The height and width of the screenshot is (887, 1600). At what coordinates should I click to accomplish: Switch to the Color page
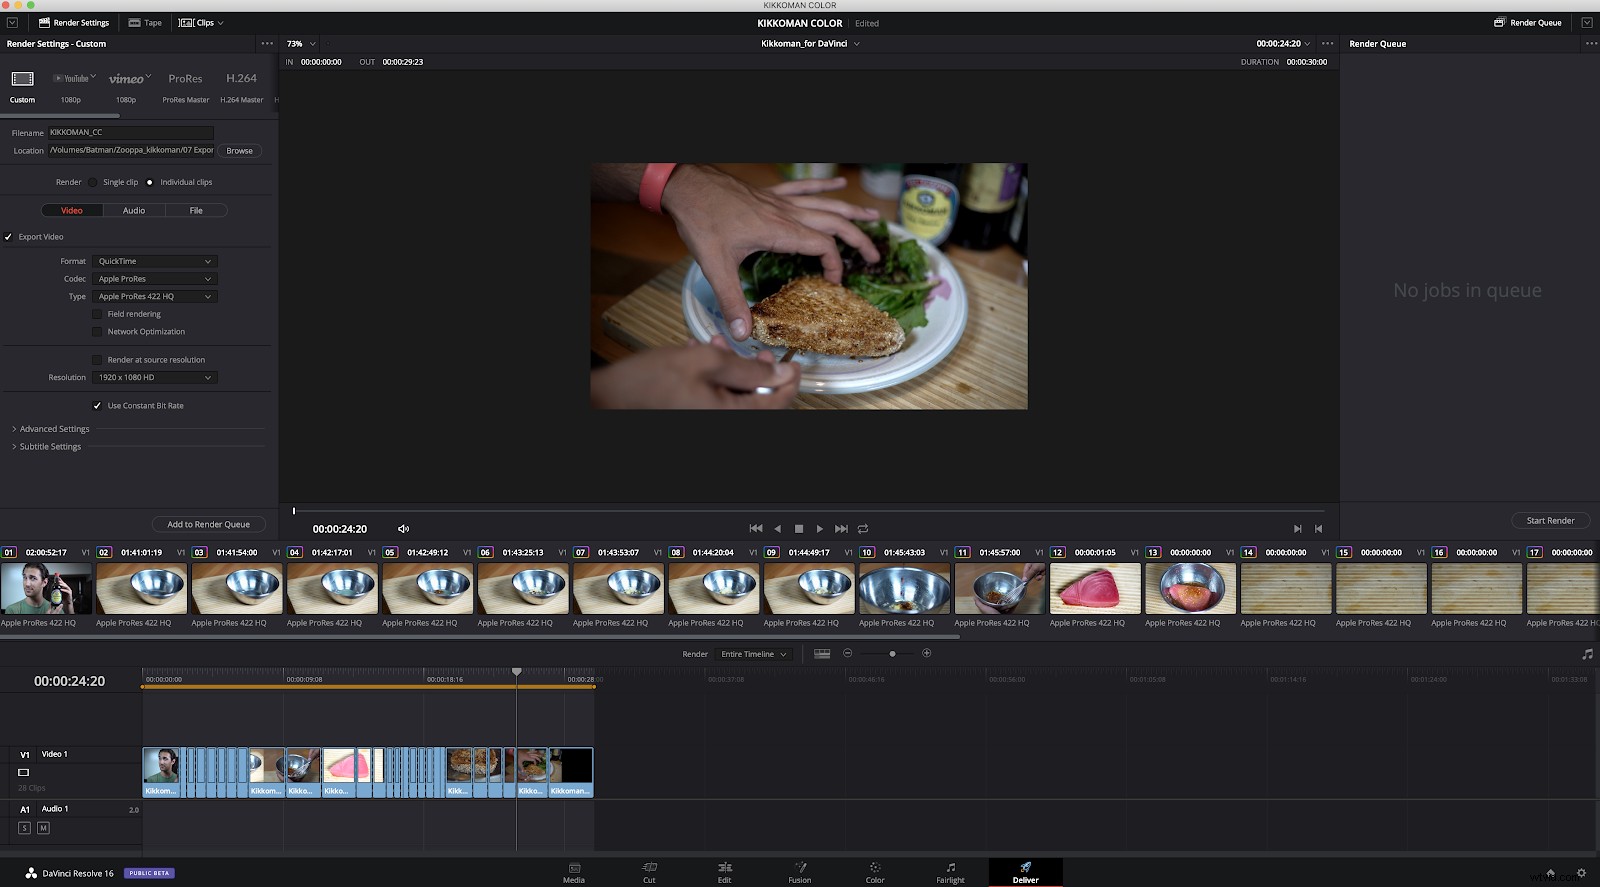(x=875, y=872)
